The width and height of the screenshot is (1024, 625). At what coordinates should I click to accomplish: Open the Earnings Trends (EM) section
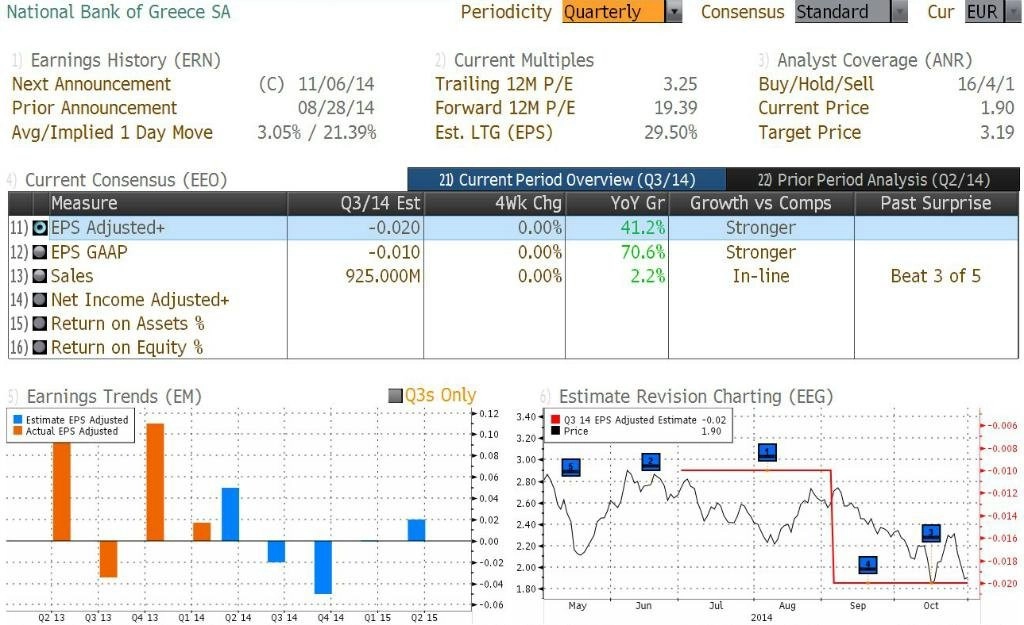coord(114,396)
